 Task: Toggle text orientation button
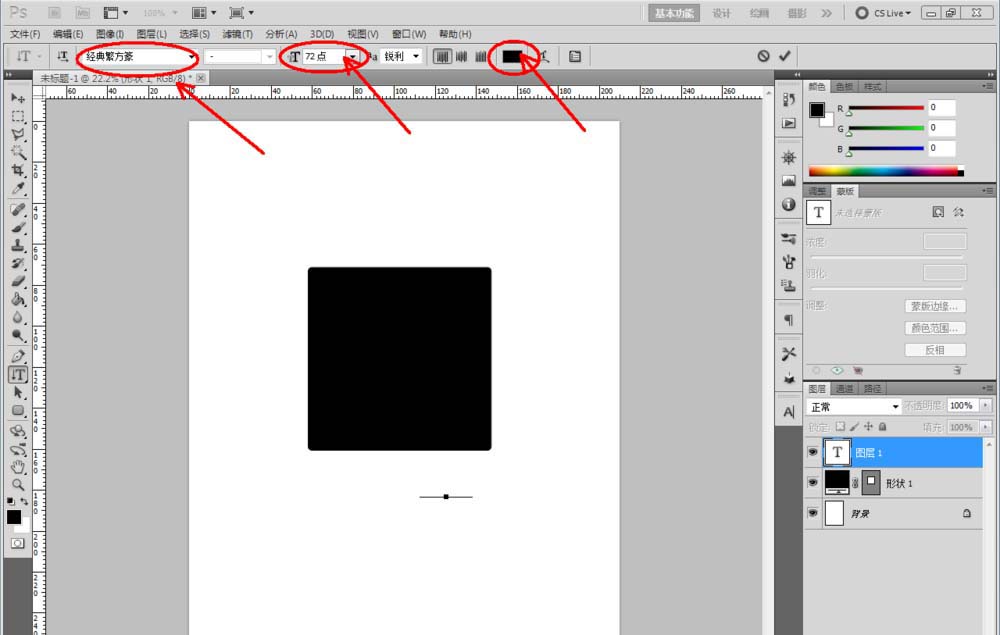click(x=62, y=56)
